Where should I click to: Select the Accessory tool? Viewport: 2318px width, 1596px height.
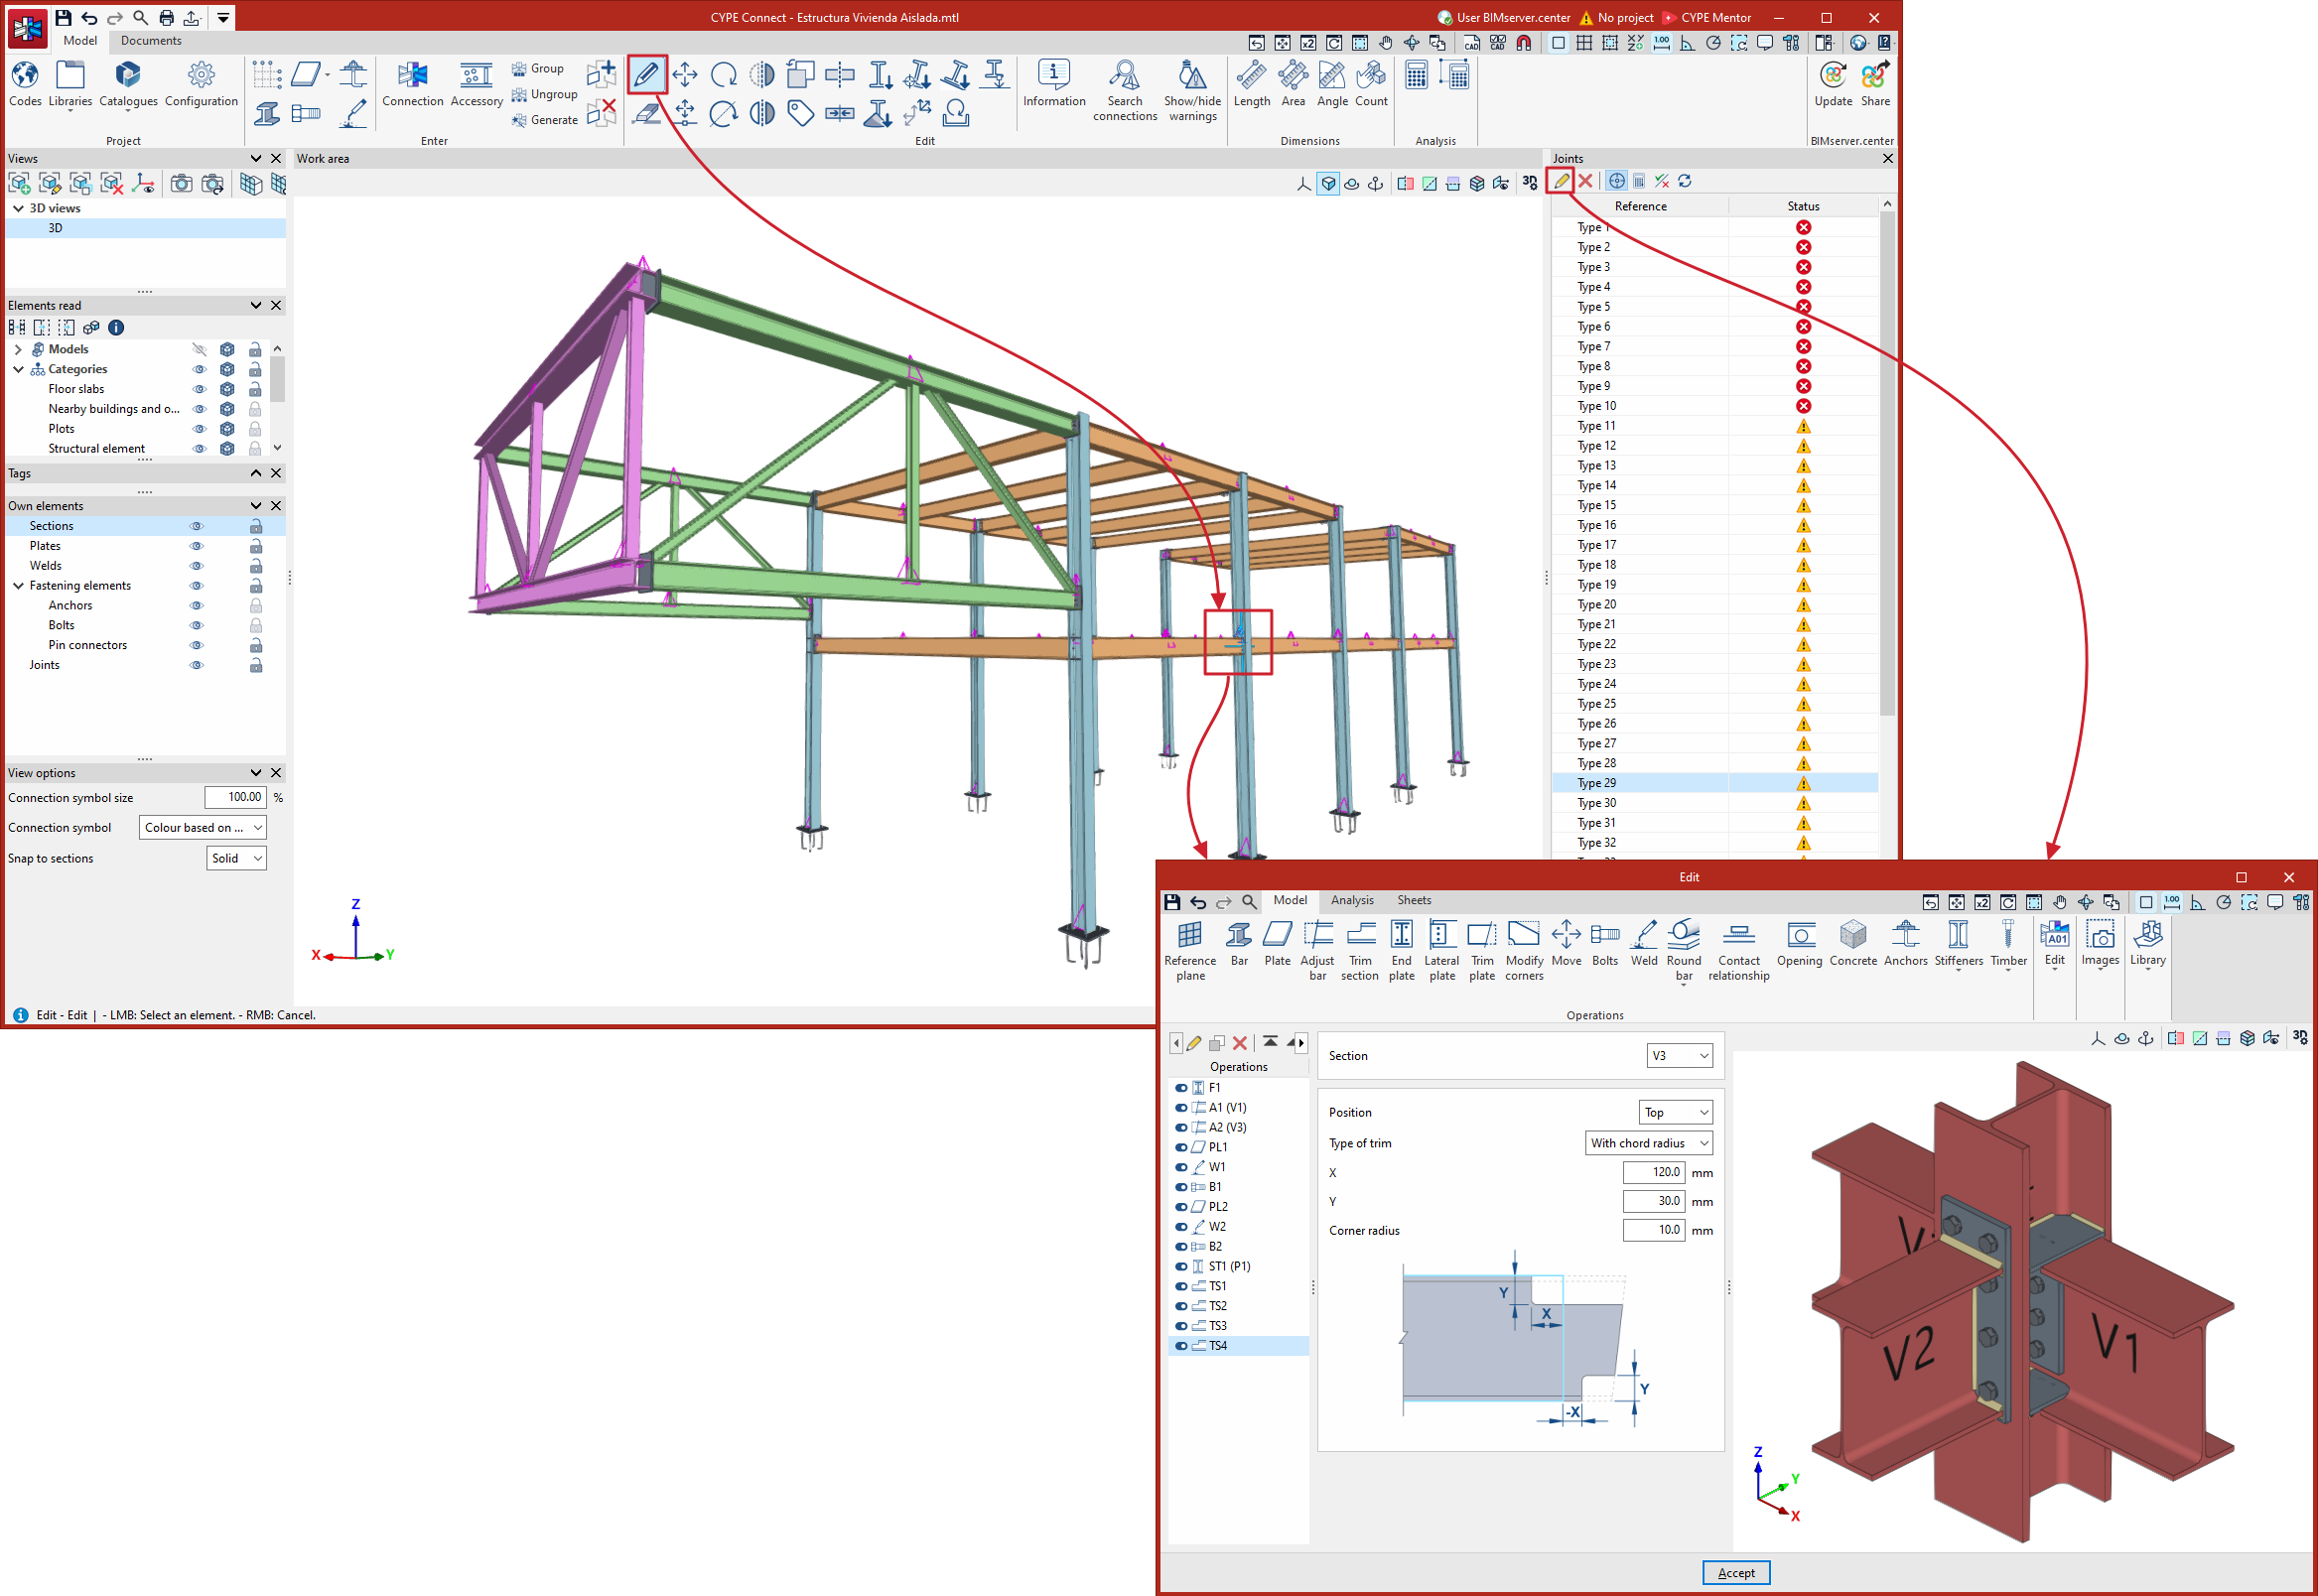[x=476, y=84]
